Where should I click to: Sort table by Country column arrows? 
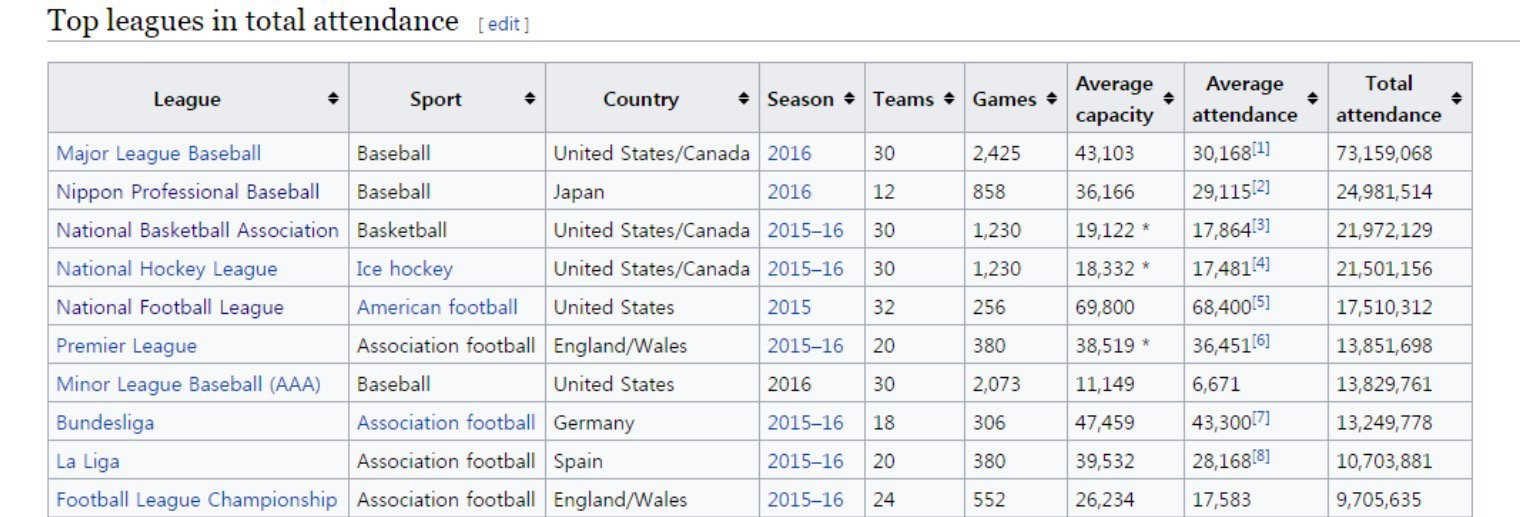(x=743, y=99)
